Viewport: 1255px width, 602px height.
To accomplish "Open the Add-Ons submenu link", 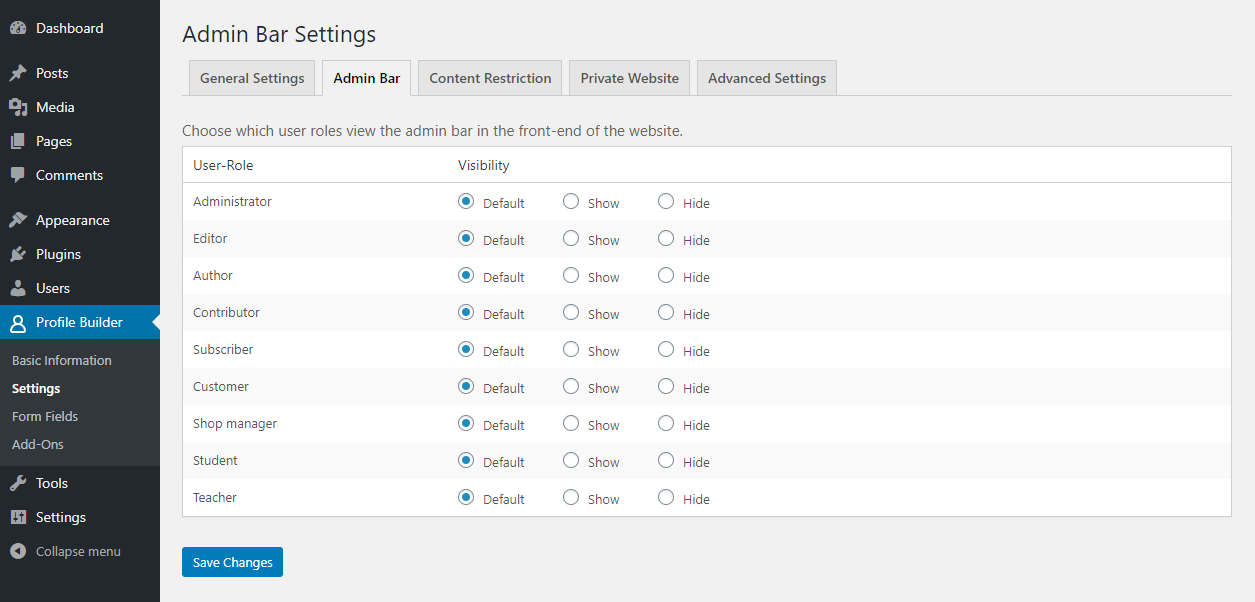I will point(38,444).
